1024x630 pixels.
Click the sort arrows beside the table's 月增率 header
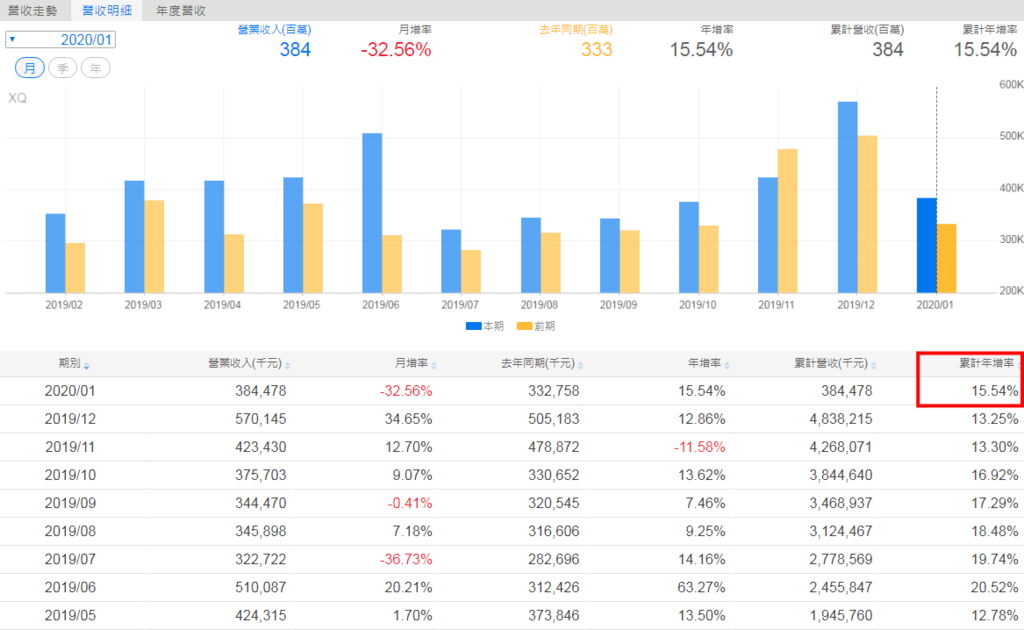(x=434, y=366)
